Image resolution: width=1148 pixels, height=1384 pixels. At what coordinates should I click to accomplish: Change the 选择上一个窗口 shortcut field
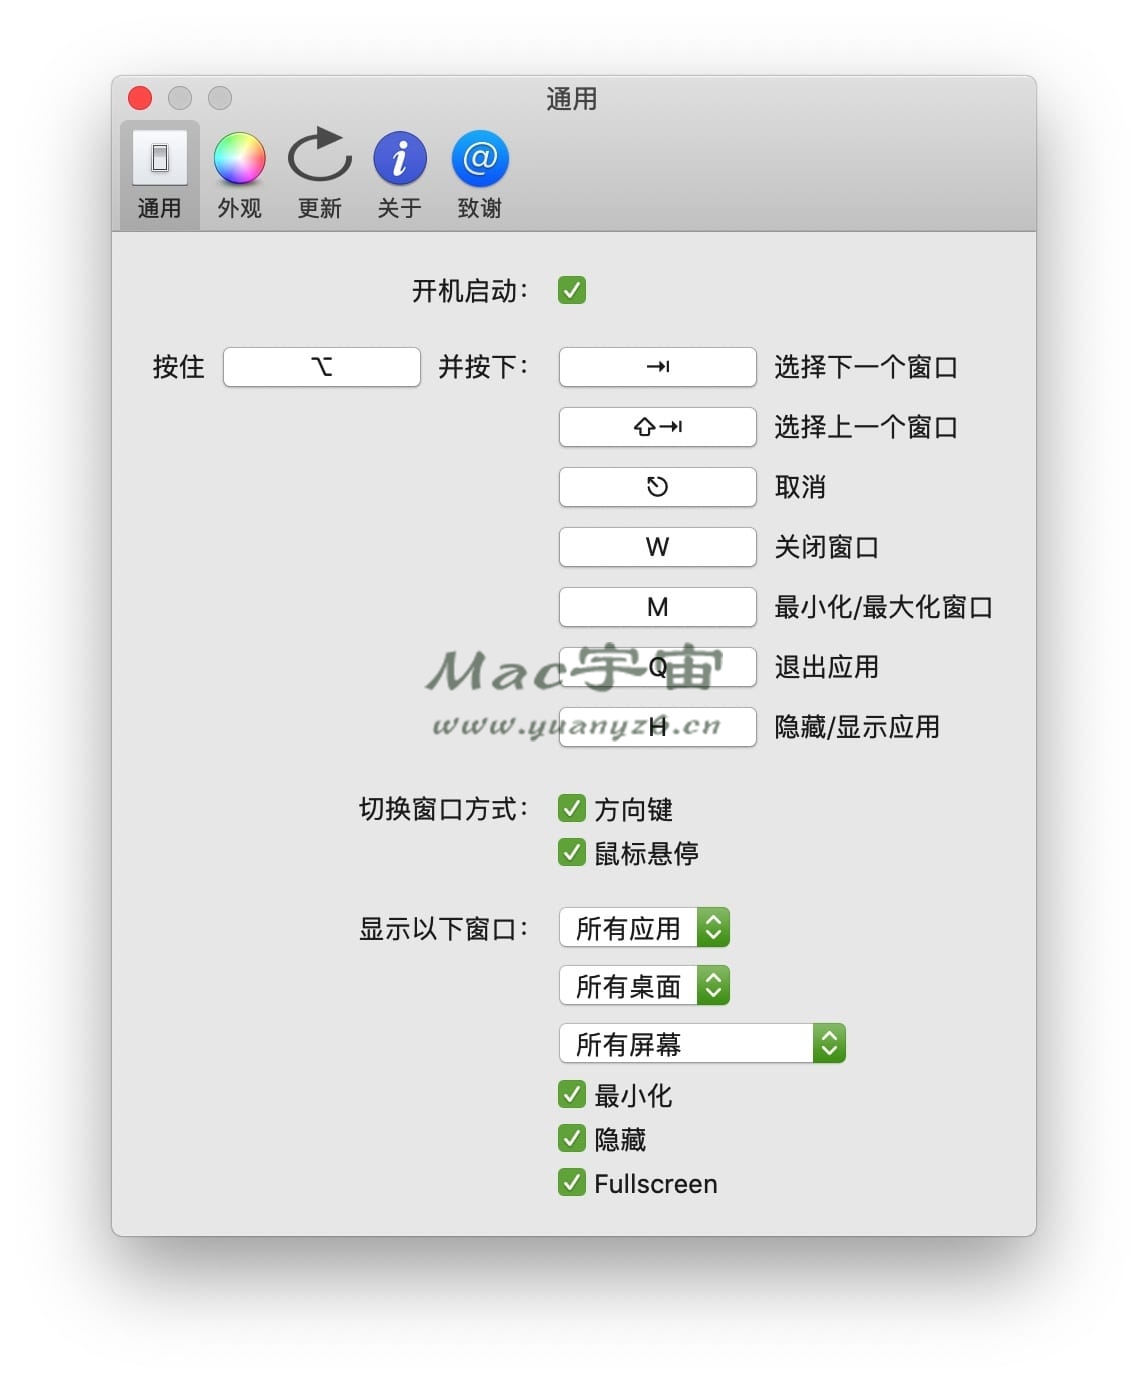[657, 427]
